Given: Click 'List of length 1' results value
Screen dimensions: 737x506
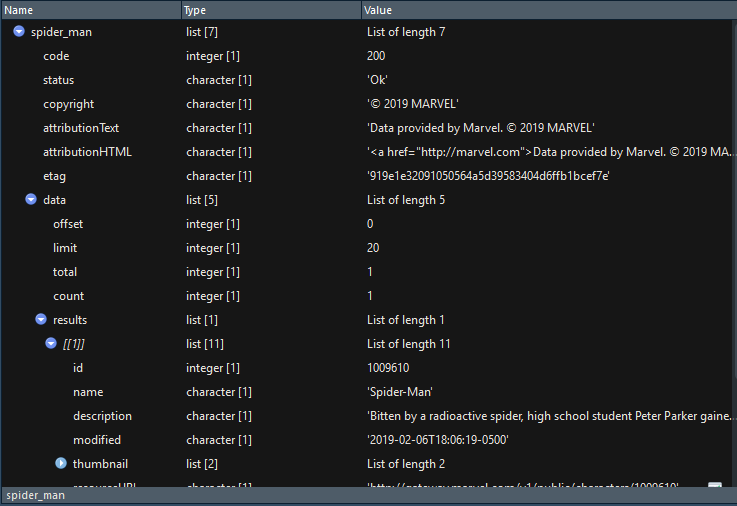Looking at the screenshot, I should 406,320.
